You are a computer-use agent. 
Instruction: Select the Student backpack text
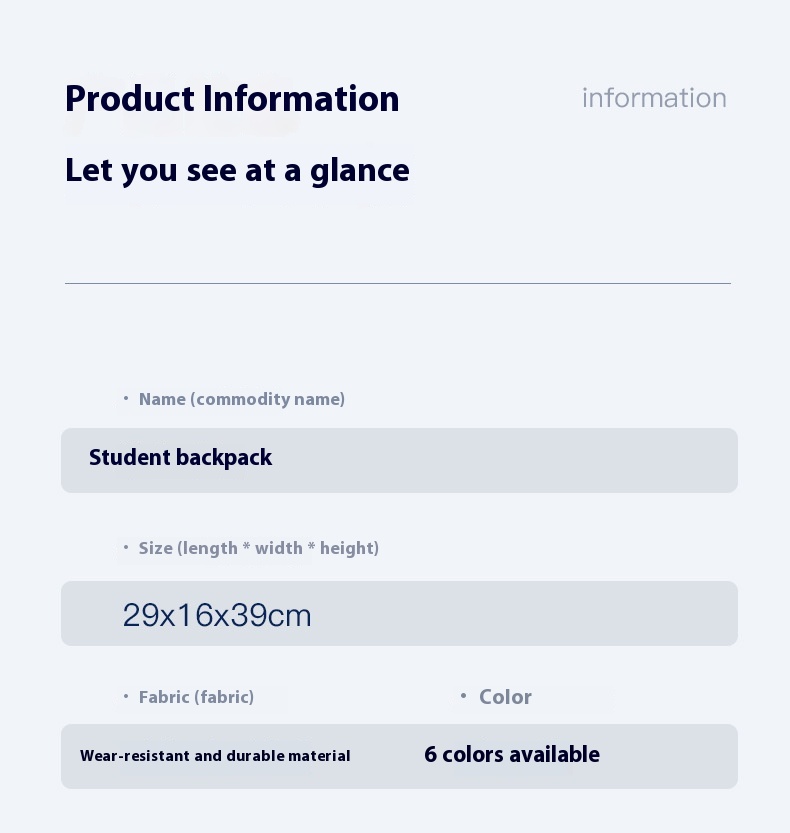pyautogui.click(x=180, y=457)
